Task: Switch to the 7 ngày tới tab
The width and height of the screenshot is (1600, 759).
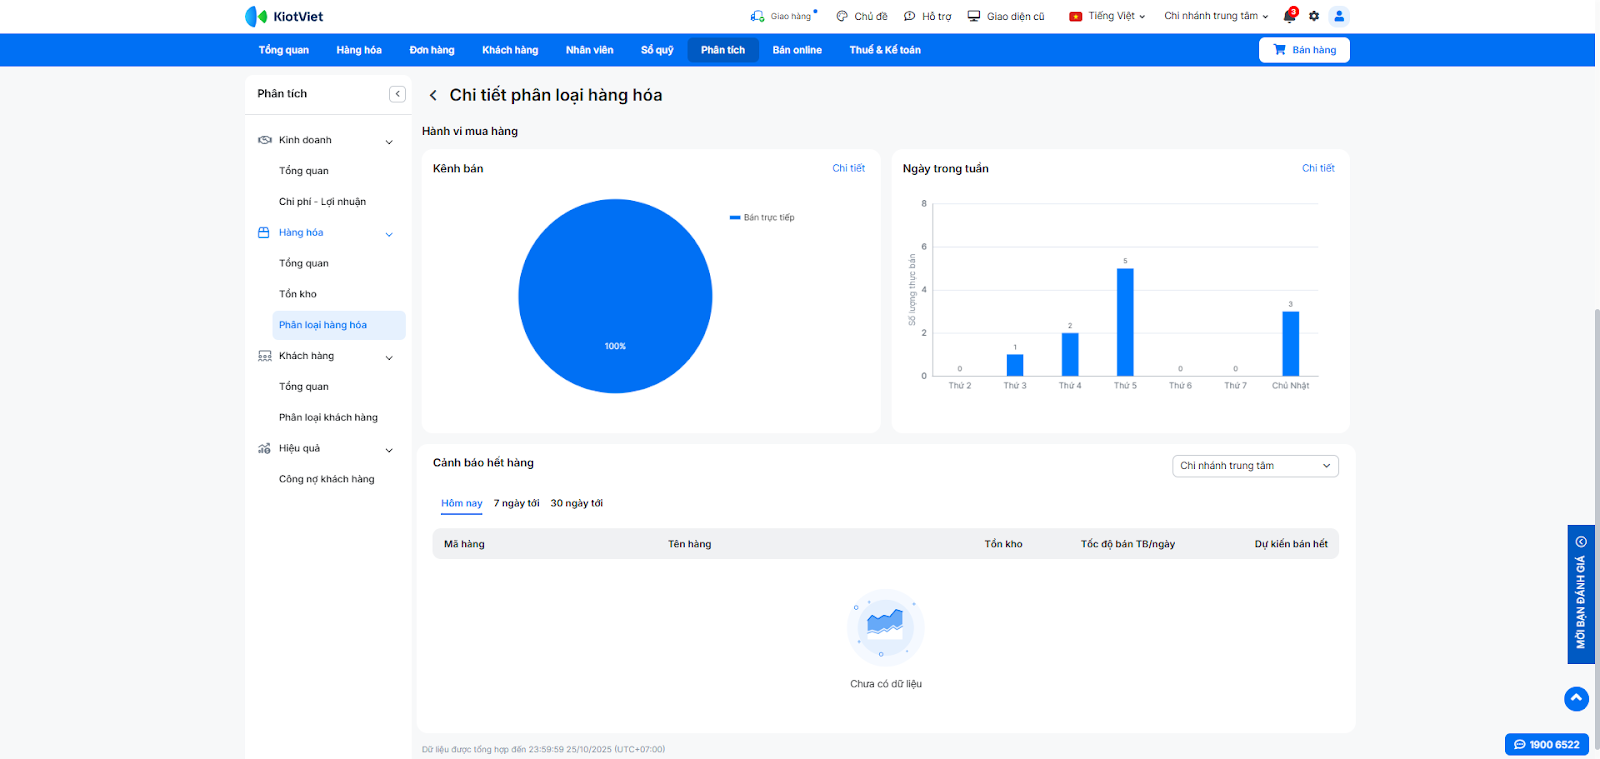Action: click(516, 504)
